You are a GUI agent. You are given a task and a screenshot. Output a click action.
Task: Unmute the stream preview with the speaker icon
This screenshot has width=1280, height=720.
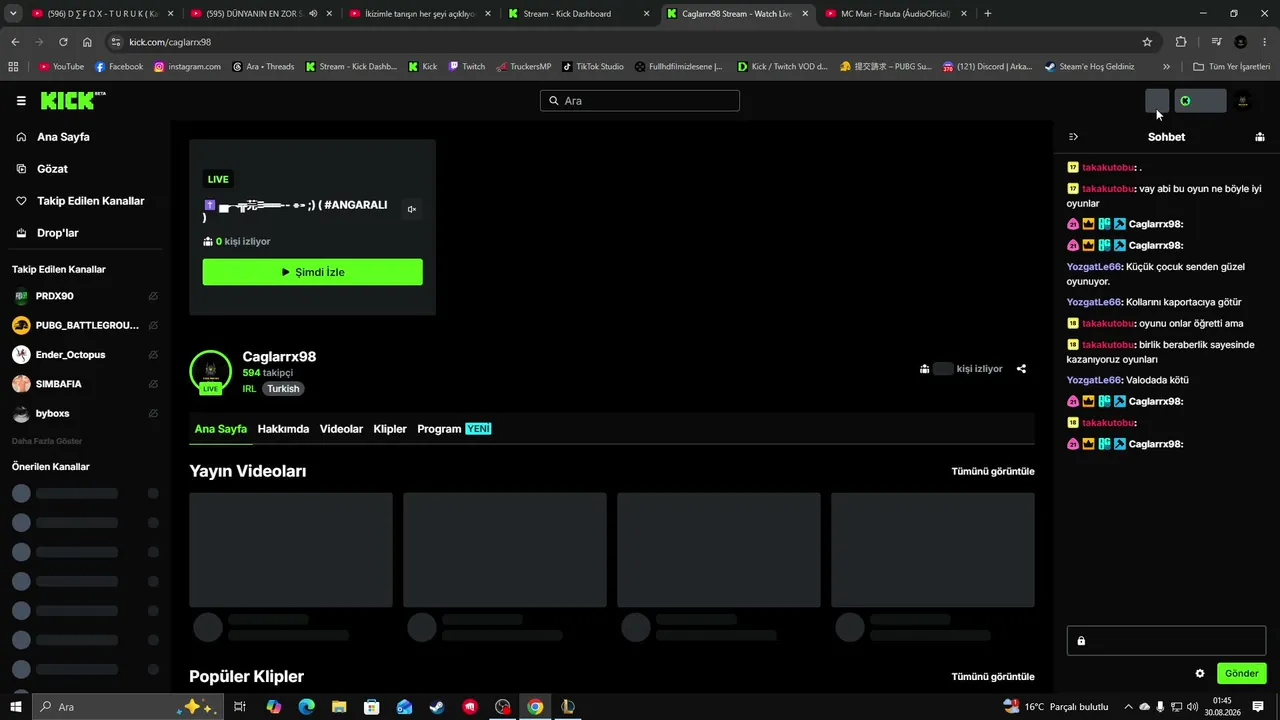click(411, 209)
